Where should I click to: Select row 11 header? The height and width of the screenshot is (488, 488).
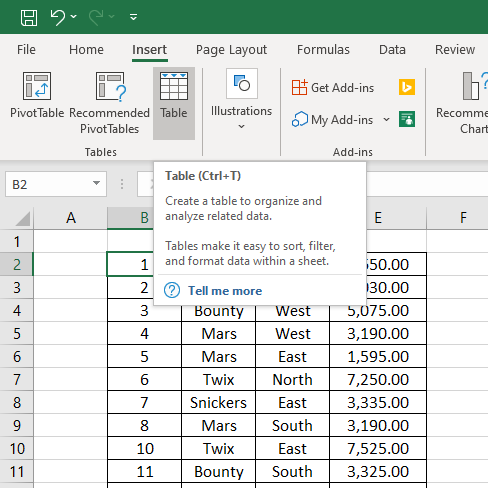point(17,471)
